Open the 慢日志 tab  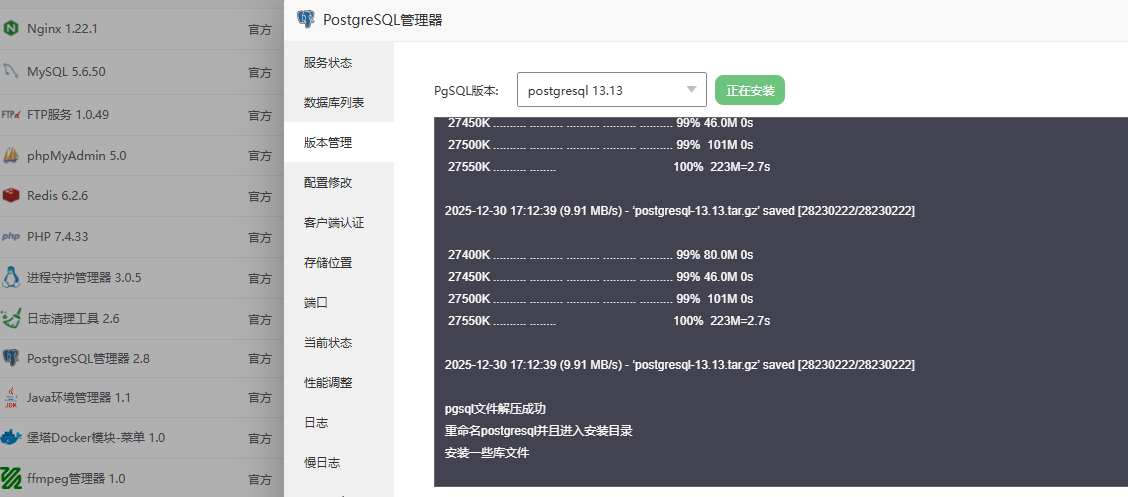click(322, 463)
